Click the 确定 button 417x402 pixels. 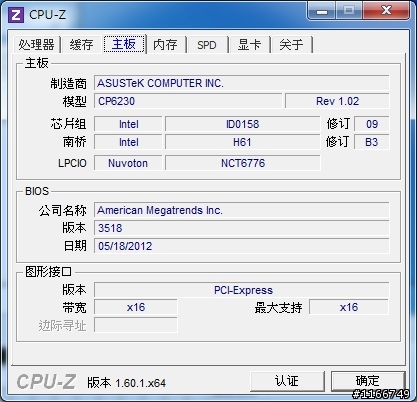(x=367, y=381)
